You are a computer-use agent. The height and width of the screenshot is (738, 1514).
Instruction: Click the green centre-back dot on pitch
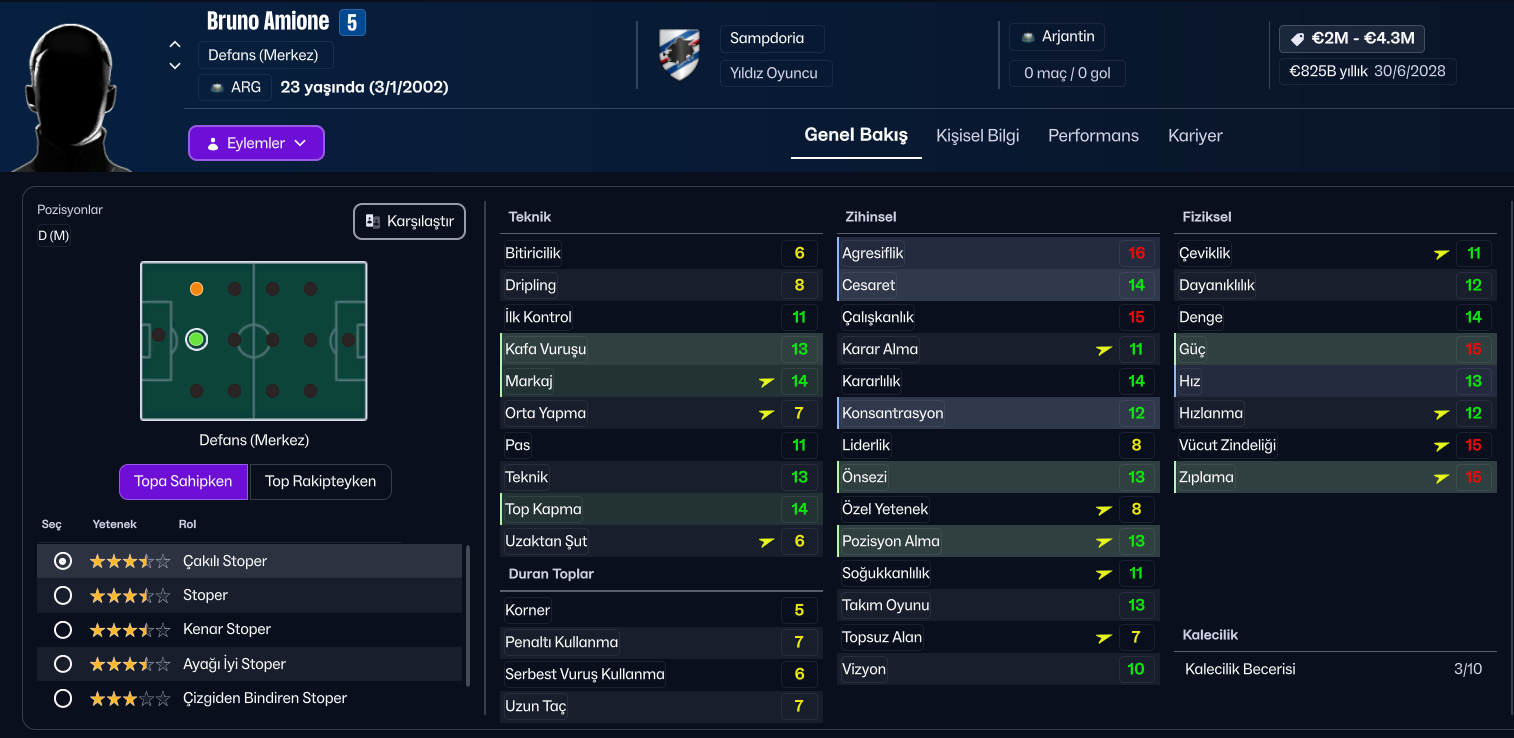point(197,340)
